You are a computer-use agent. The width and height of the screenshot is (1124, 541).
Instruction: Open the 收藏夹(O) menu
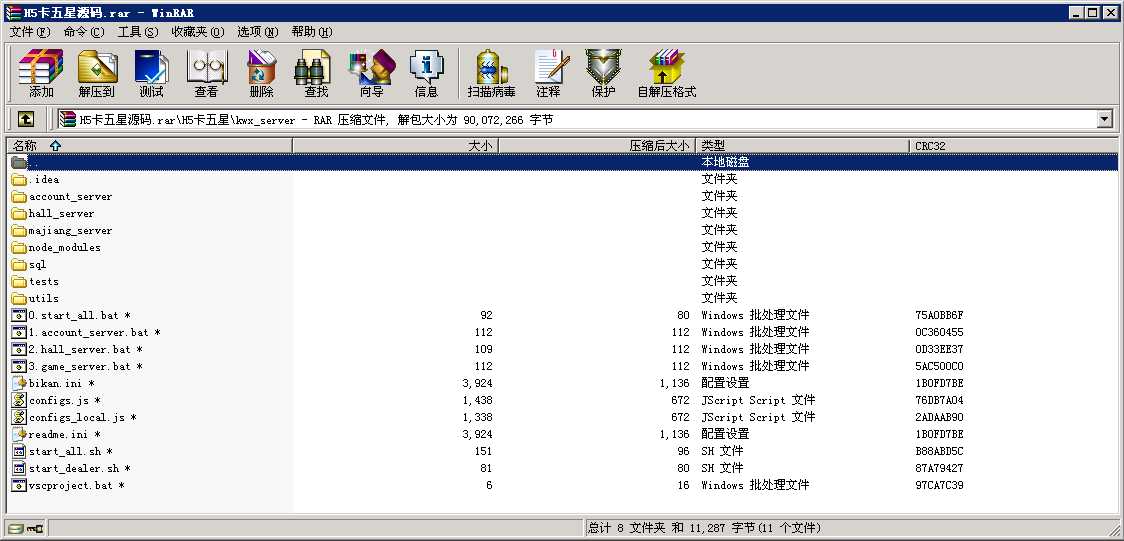(197, 32)
